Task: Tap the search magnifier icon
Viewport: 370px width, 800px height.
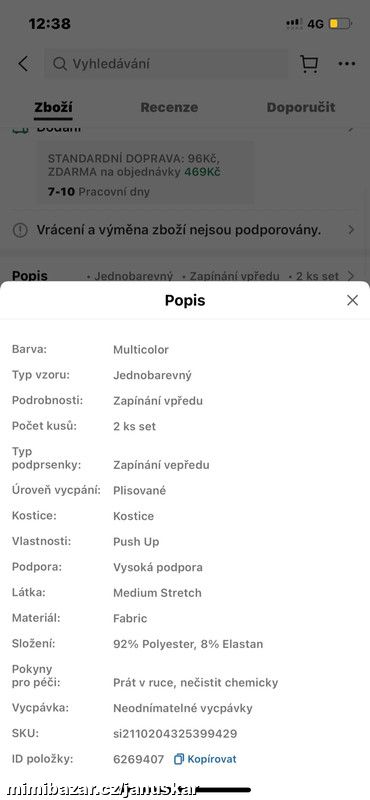Action: point(60,64)
